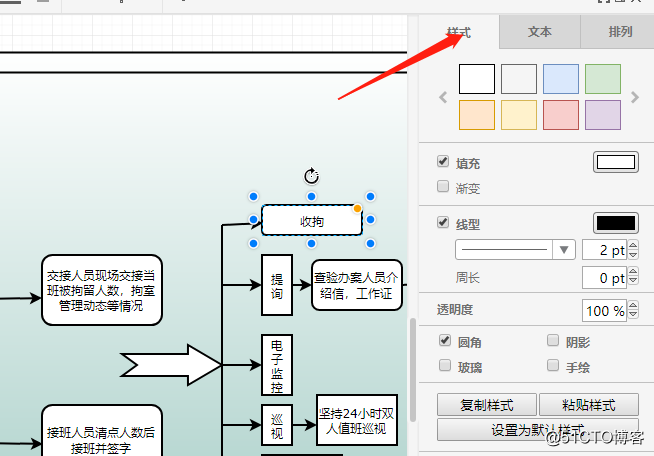Open the fill color picker
654x456 pixels.
[x=616, y=162]
